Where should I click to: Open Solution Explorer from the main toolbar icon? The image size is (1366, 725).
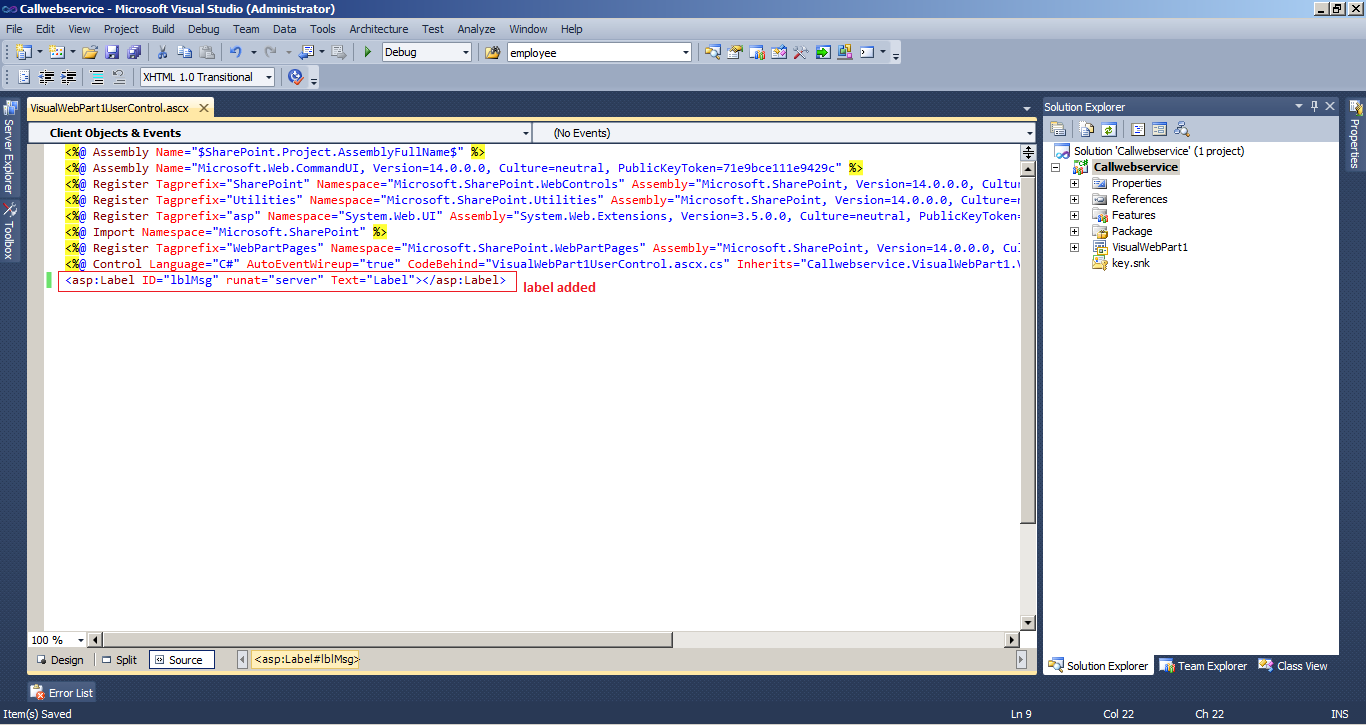click(x=713, y=52)
